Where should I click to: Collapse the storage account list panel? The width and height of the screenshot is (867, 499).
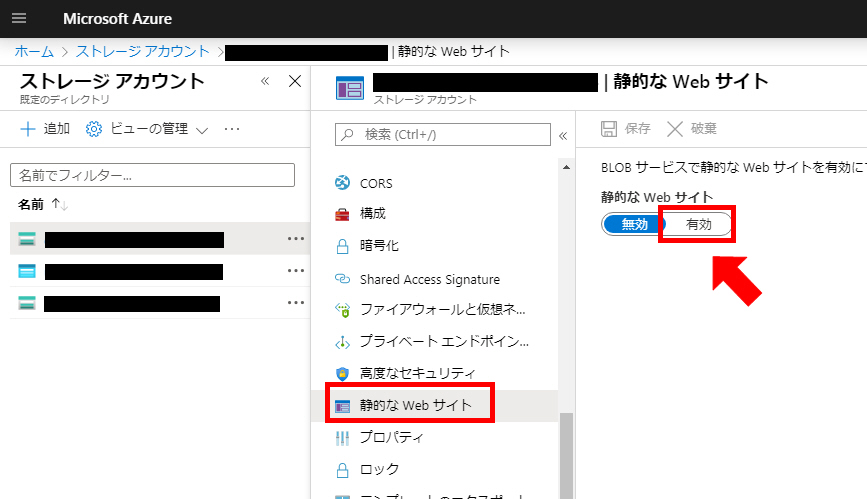tap(265, 81)
